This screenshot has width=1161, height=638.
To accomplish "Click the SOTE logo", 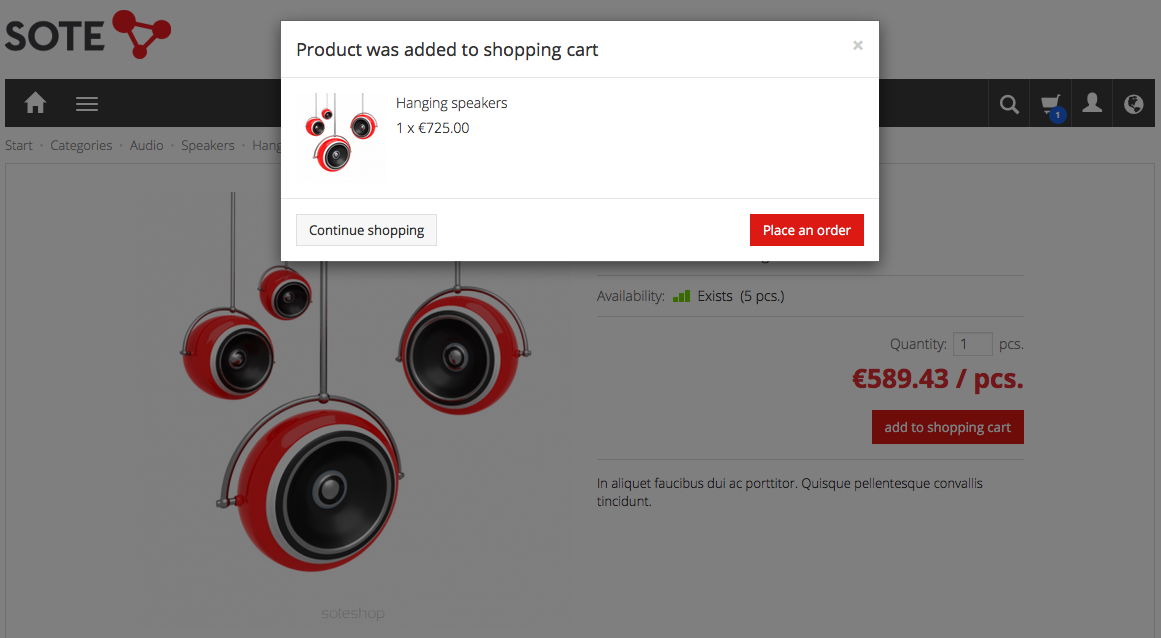I will (88, 35).
